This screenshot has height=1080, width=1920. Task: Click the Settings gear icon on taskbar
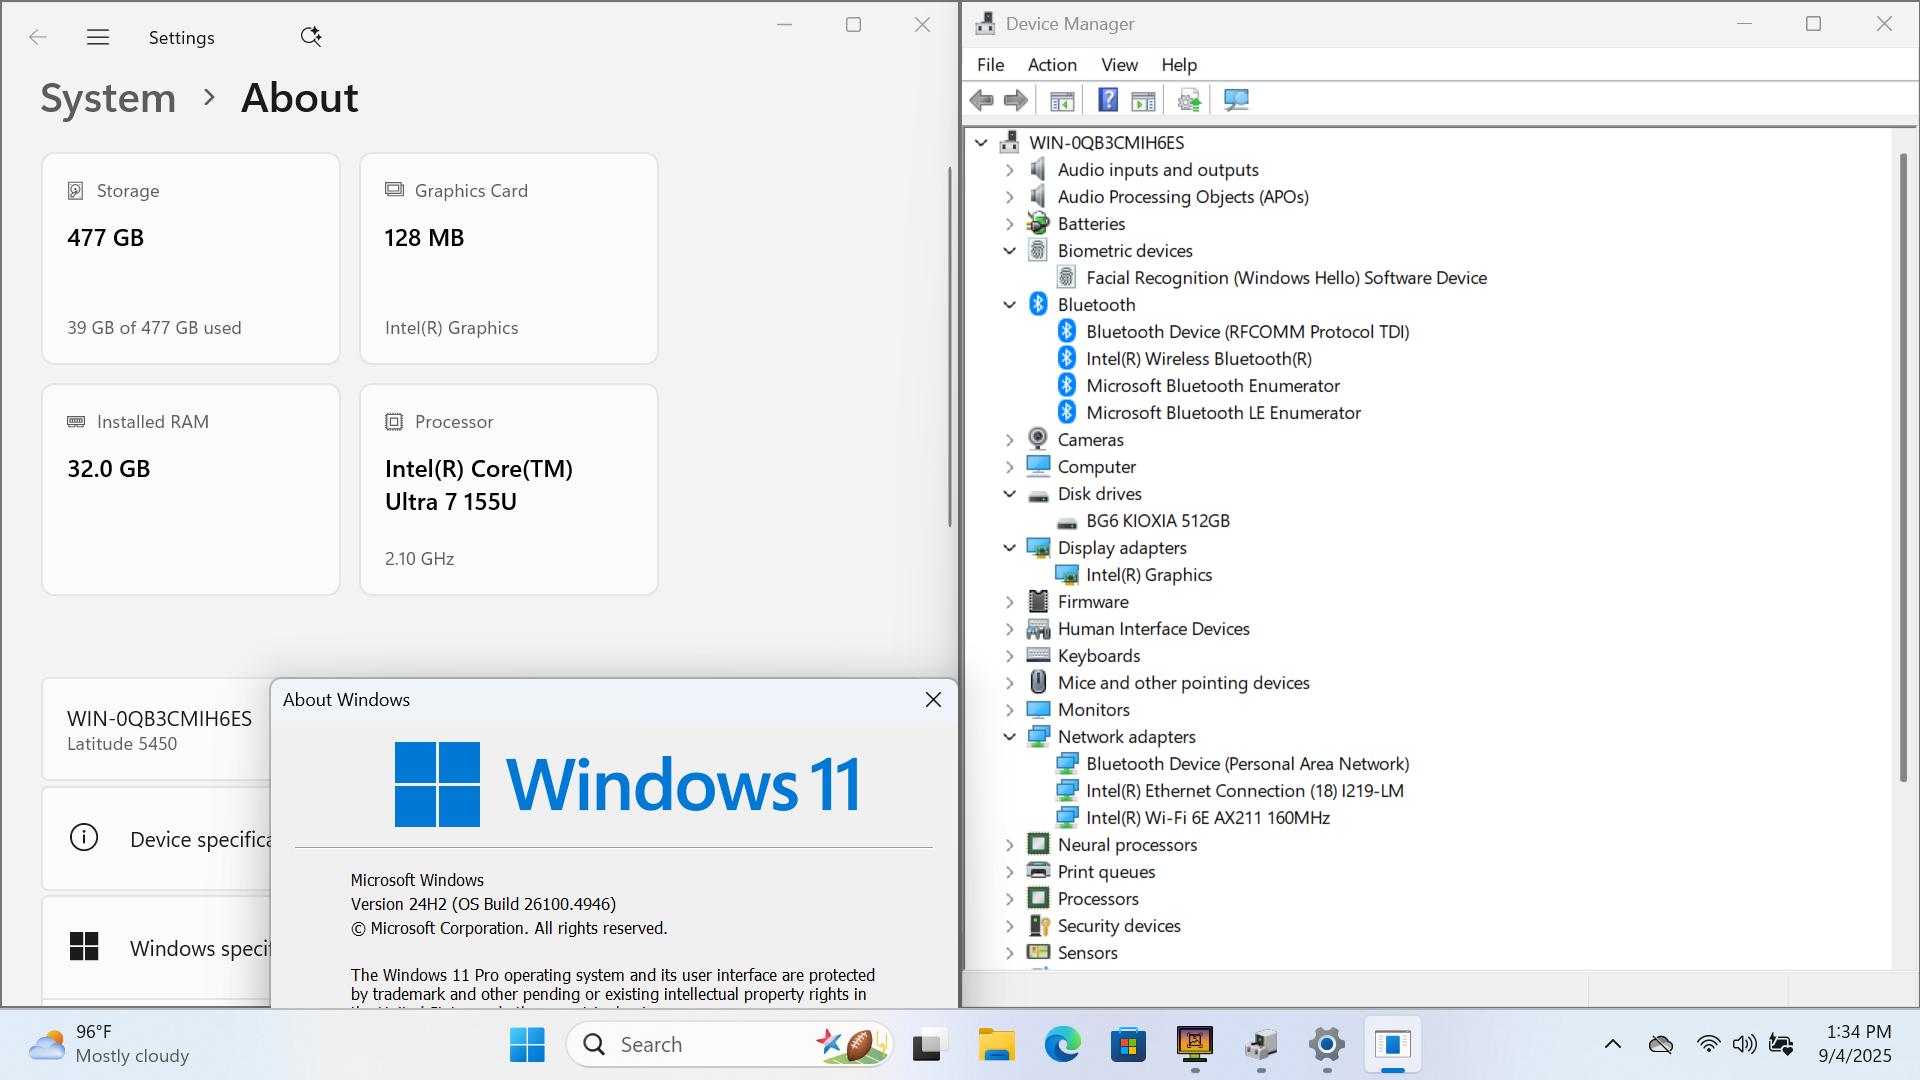(x=1327, y=1045)
